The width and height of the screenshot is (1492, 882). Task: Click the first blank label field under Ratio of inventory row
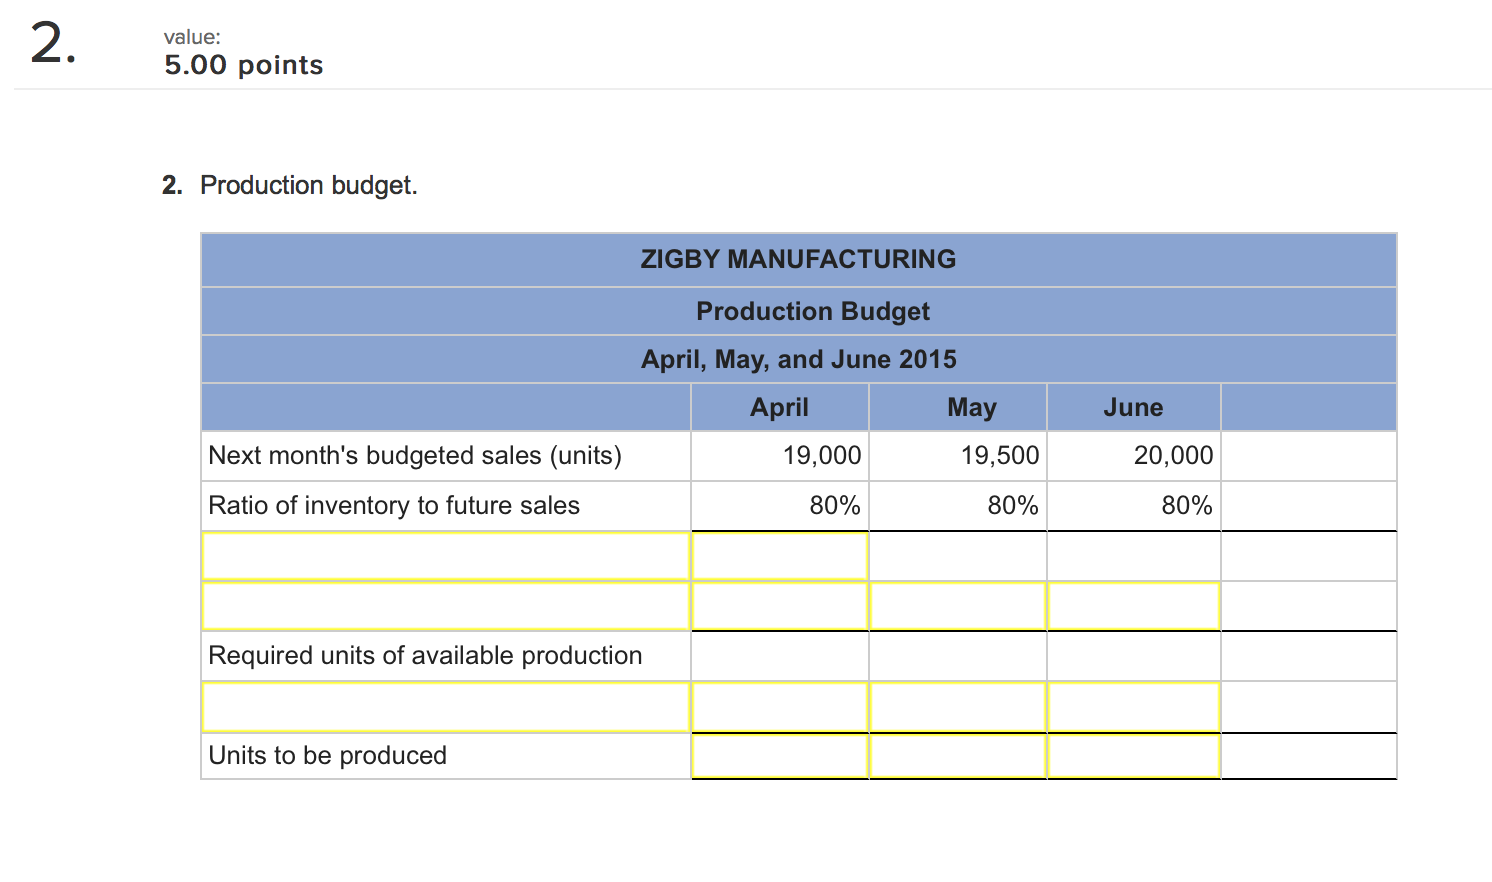[445, 556]
